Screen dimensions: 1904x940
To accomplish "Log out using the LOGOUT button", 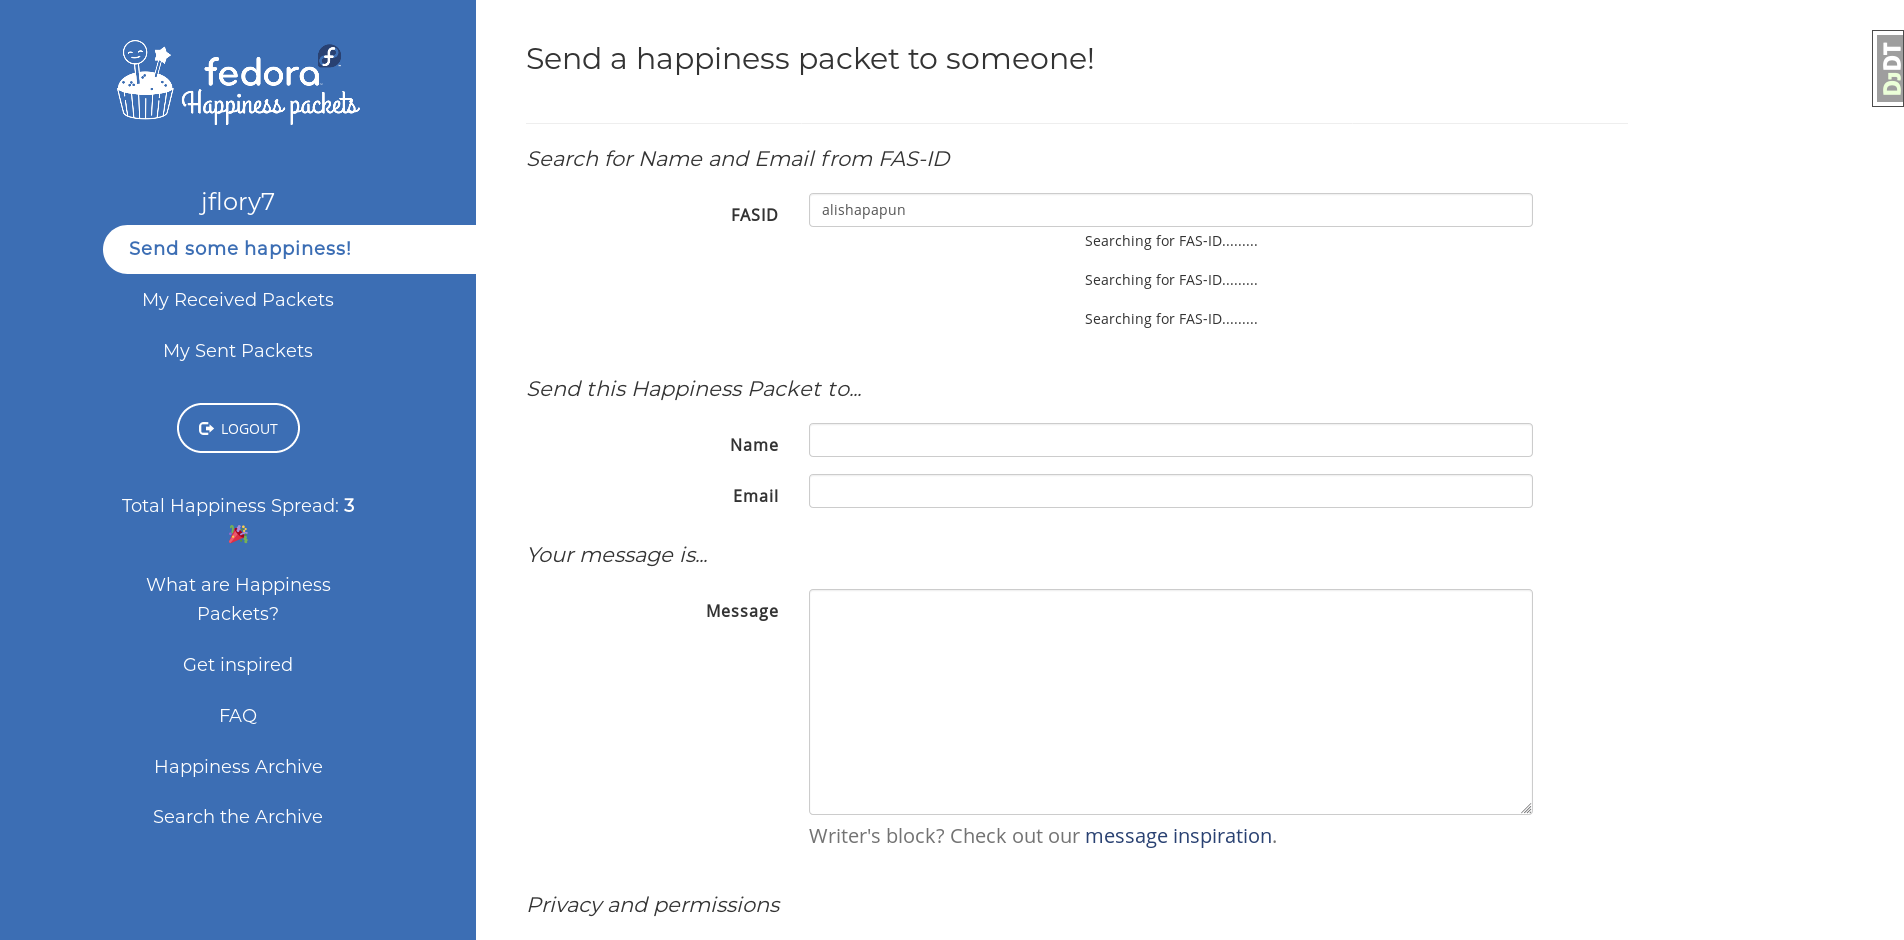I will click(x=238, y=428).
